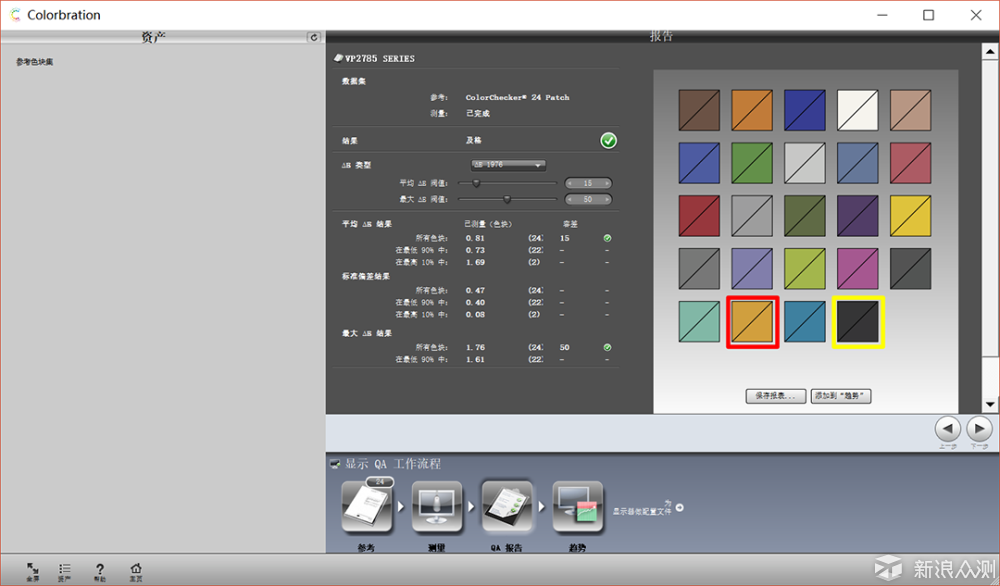Select the light skin tan patch
This screenshot has width=1000, height=586.
point(911,110)
